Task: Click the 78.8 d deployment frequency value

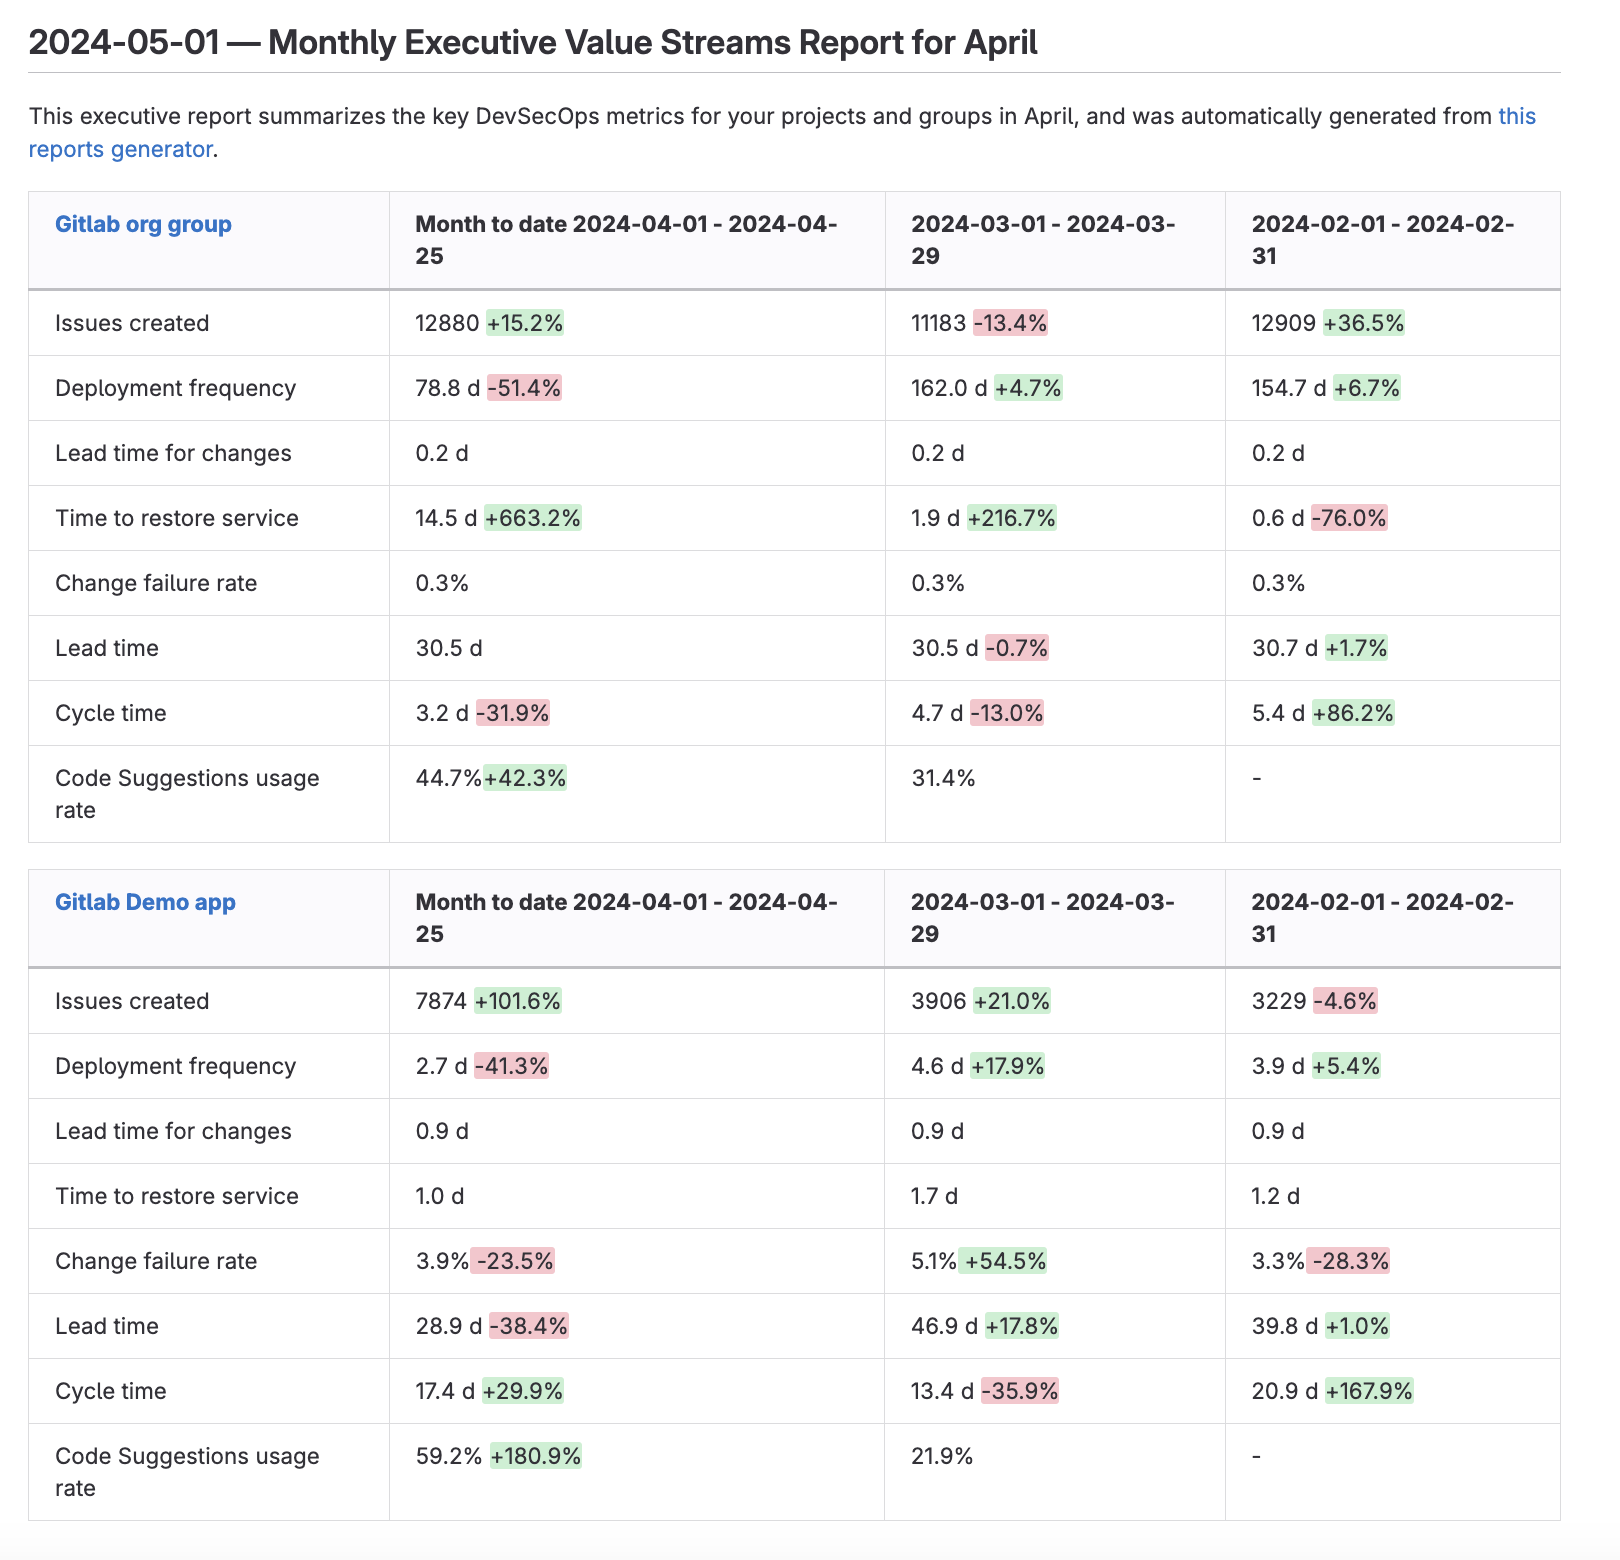Action: click(x=448, y=388)
